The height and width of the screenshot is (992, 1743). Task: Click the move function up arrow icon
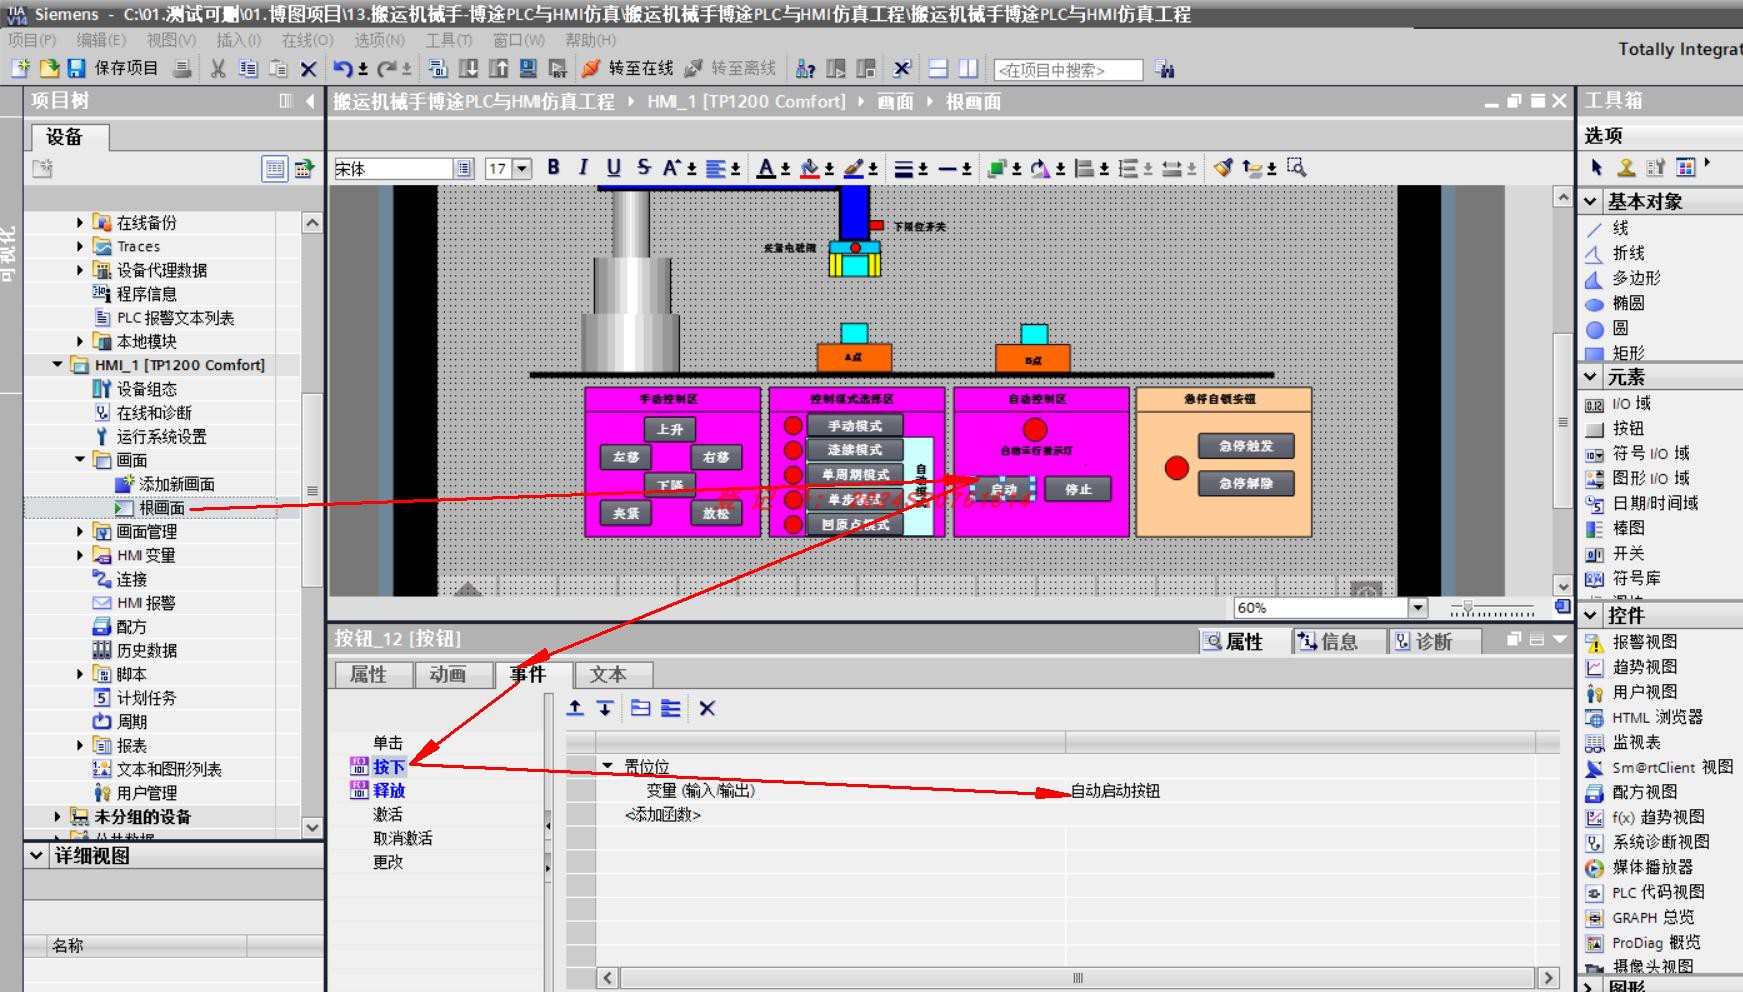[575, 708]
